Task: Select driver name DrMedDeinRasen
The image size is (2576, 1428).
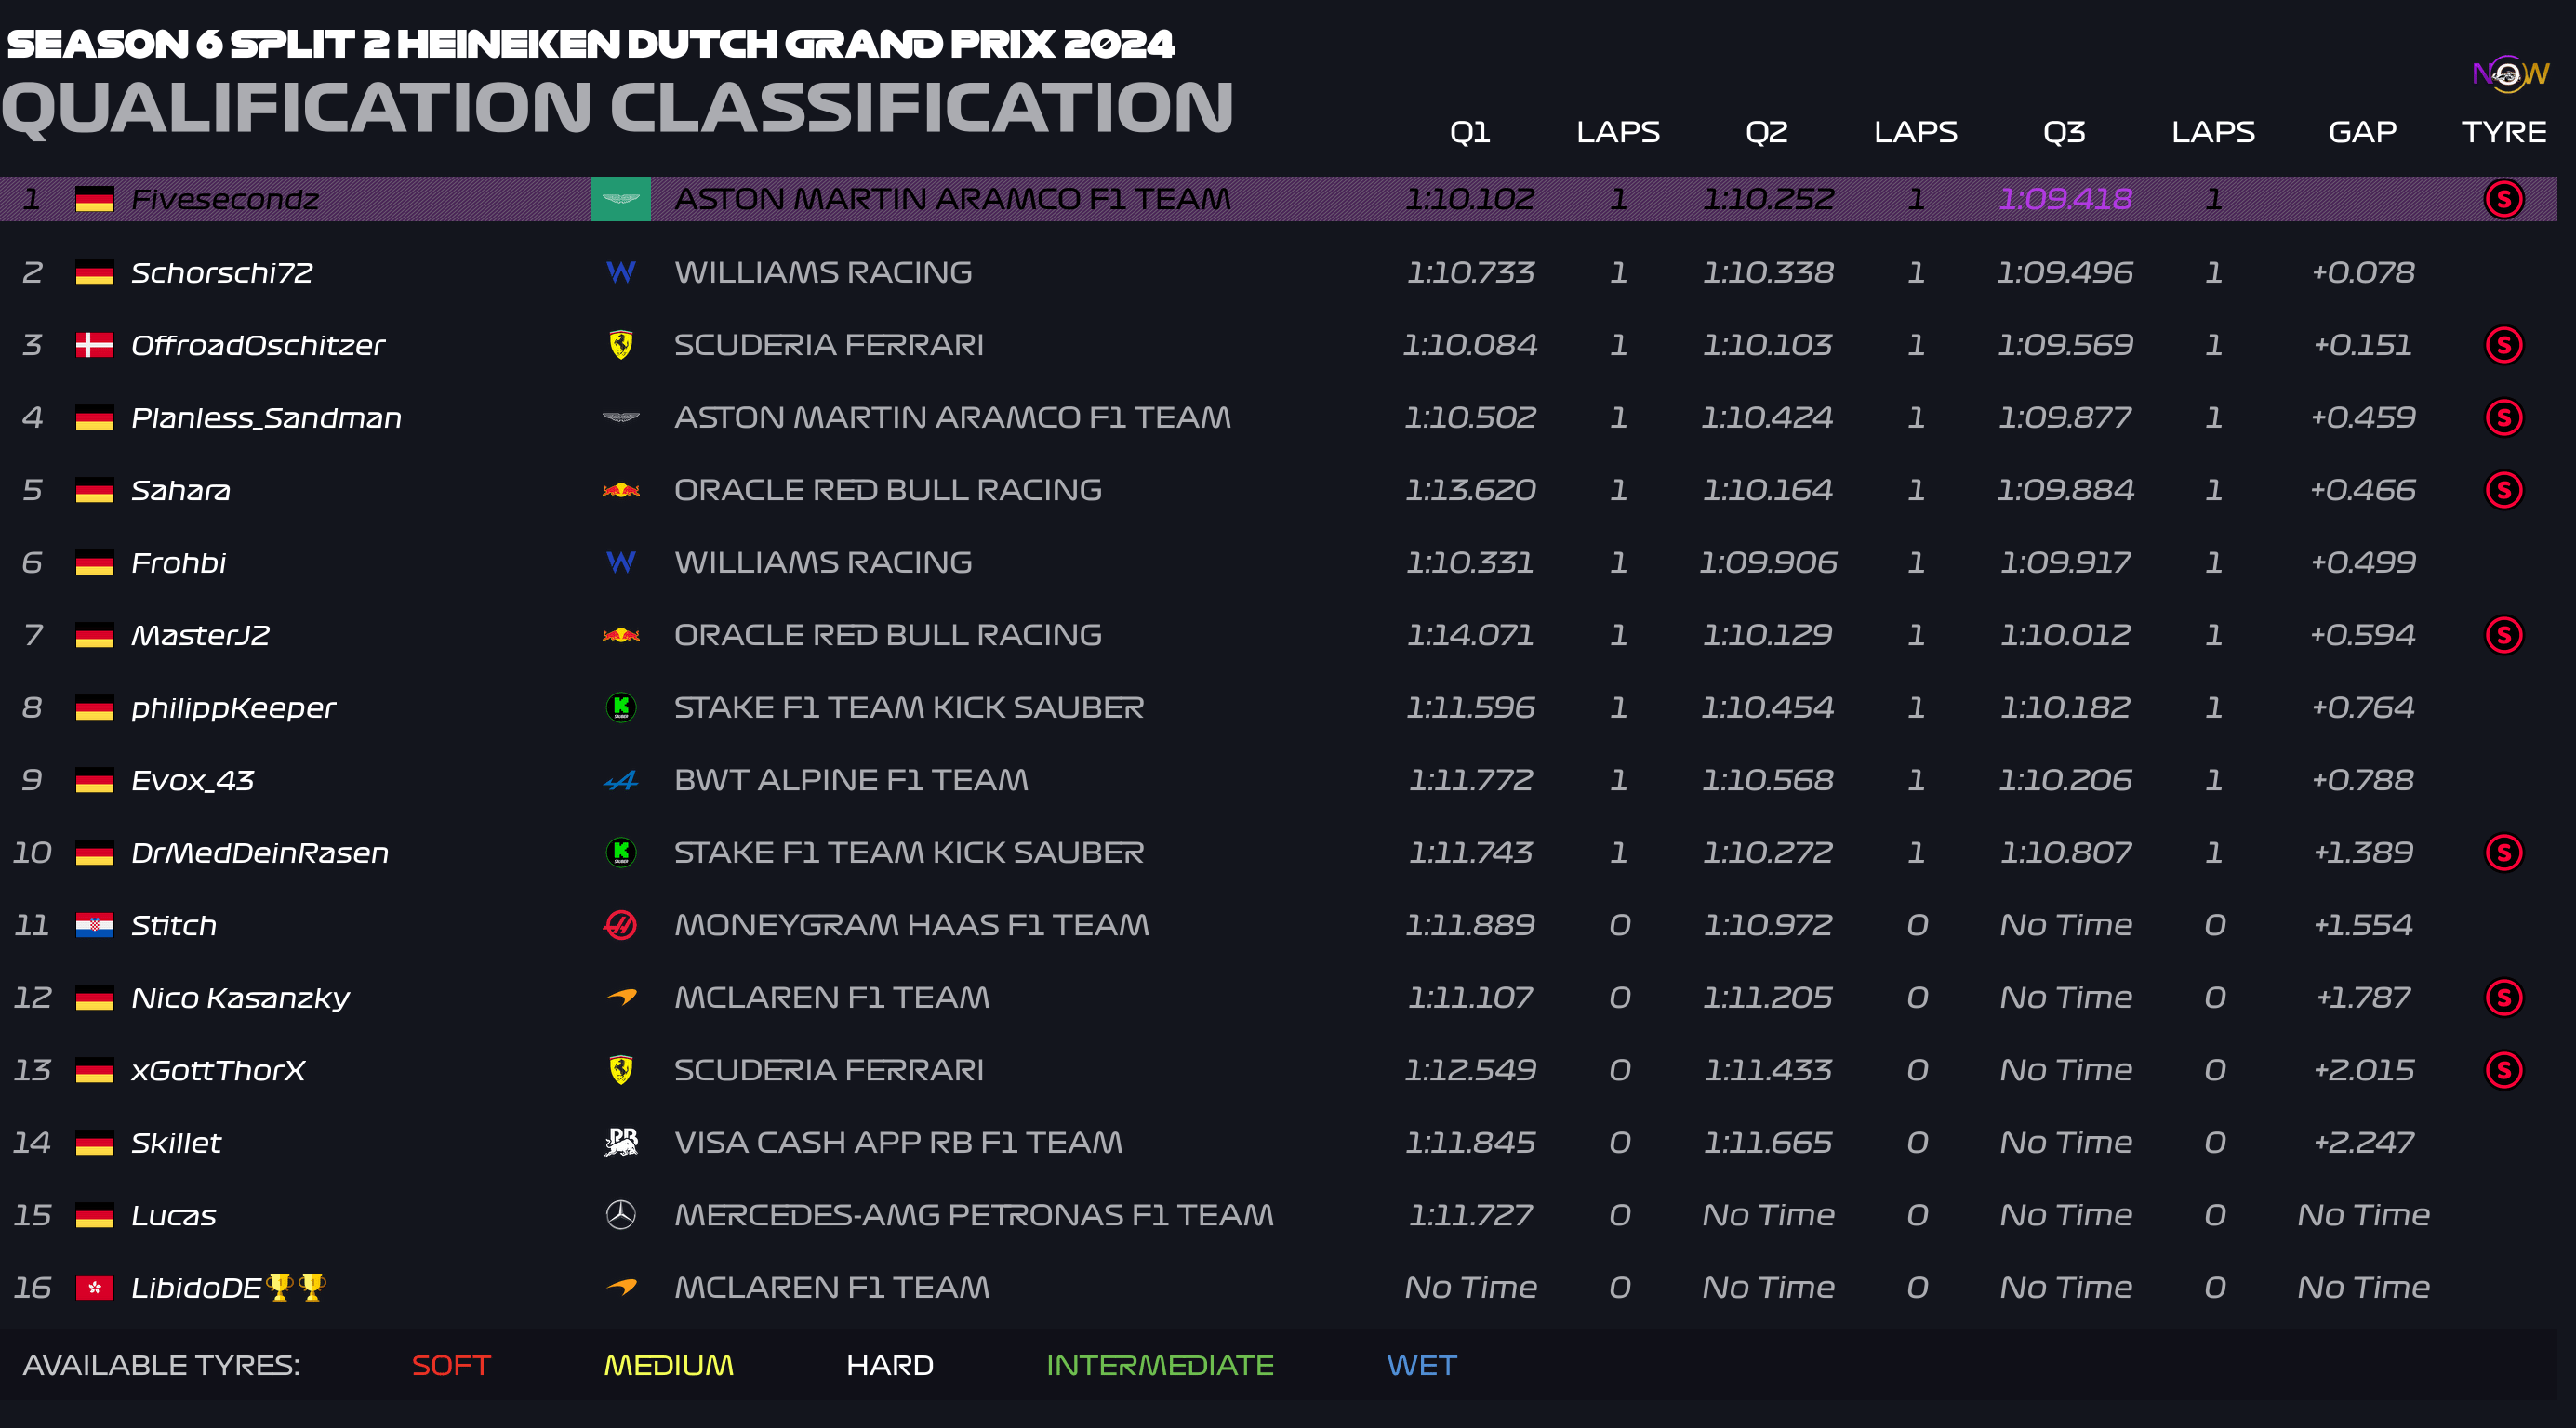Action: tap(260, 853)
